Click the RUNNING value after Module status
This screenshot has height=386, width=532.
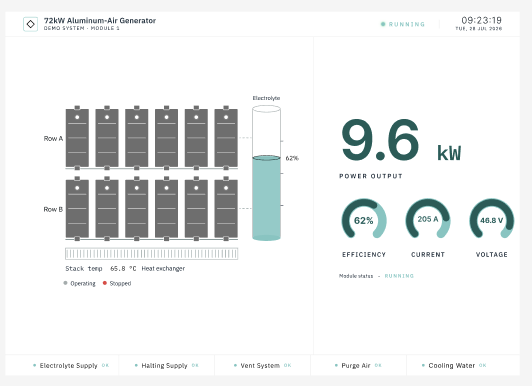click(x=399, y=276)
